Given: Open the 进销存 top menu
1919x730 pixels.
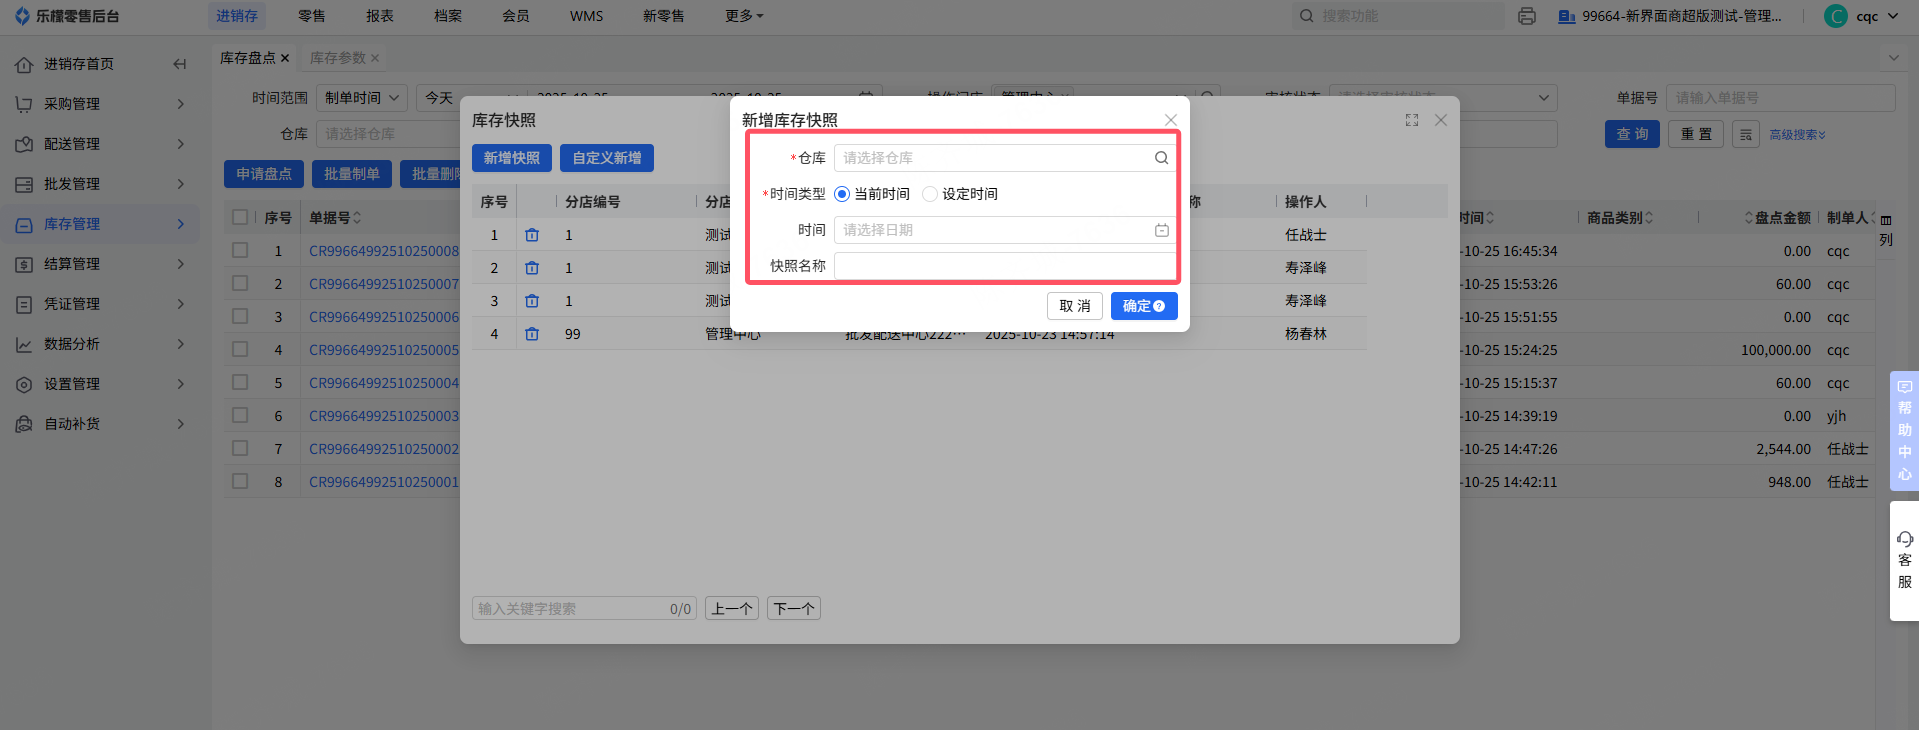Looking at the screenshot, I should pos(237,16).
